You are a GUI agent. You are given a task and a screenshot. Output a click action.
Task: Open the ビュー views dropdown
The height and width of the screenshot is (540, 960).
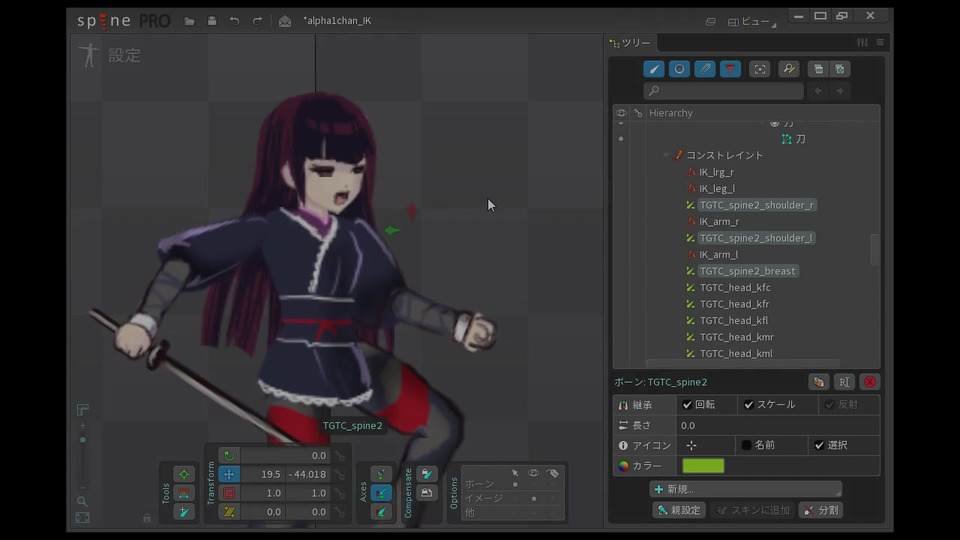[x=752, y=21]
